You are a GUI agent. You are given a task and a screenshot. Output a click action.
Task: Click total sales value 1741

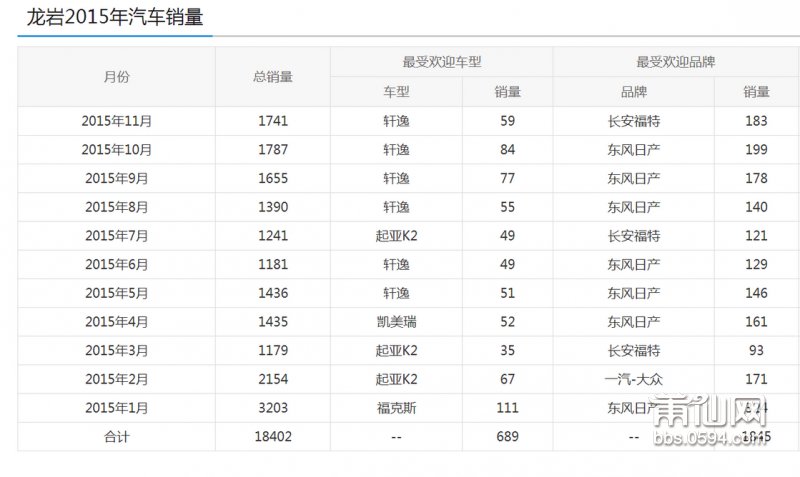click(273, 121)
